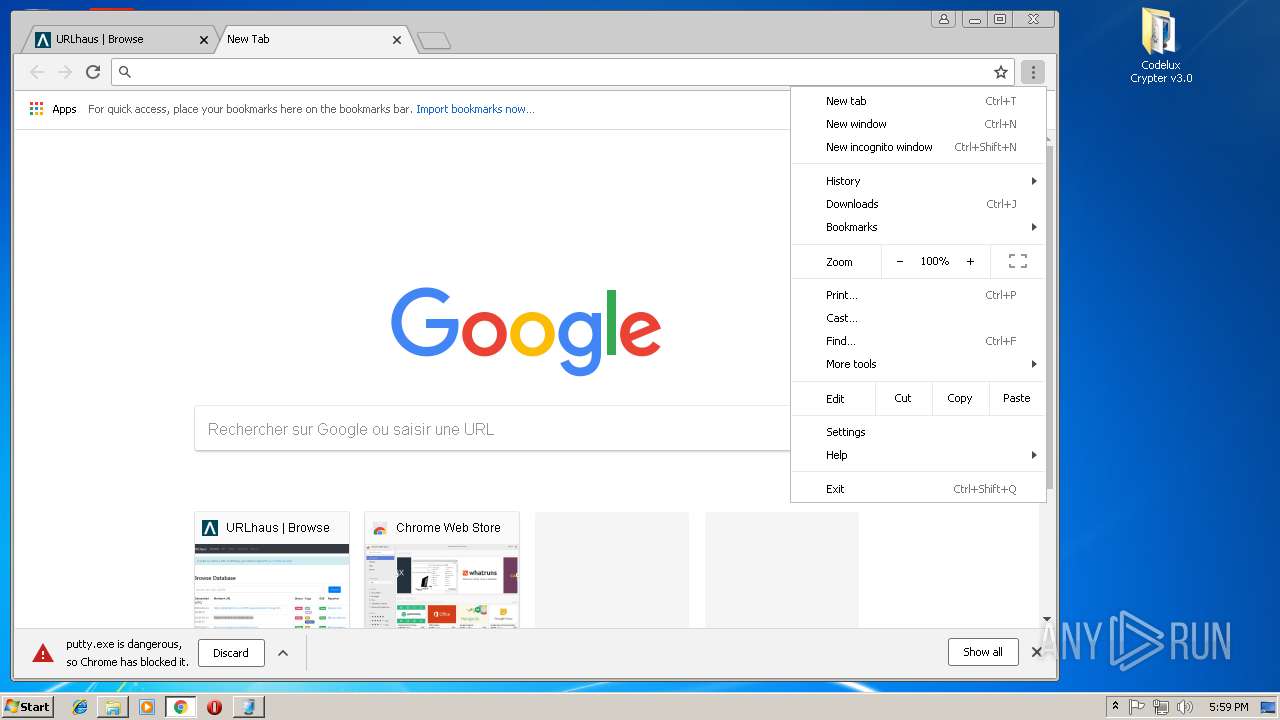Open Opera browser from the taskbar
The width and height of the screenshot is (1280, 720).
coord(214,707)
